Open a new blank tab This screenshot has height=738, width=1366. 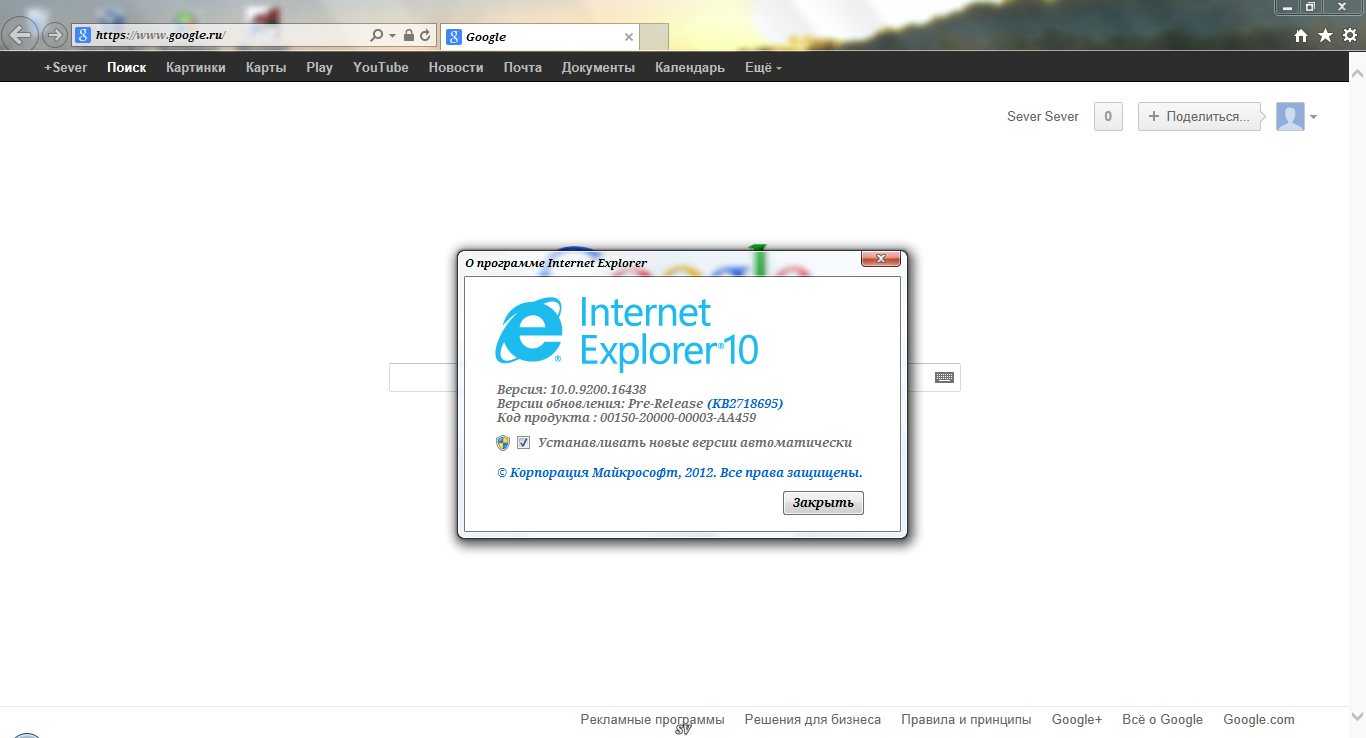tap(654, 36)
